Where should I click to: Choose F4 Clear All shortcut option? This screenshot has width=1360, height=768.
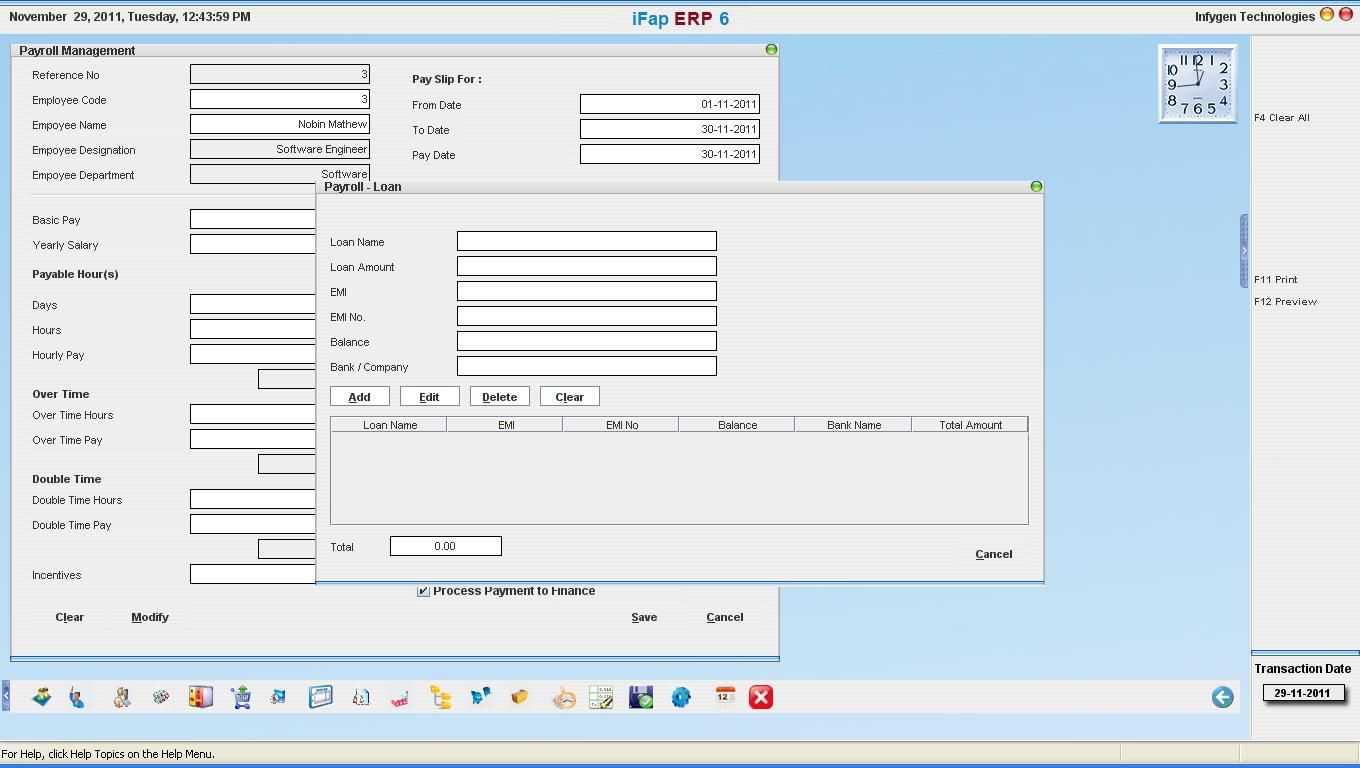pyautogui.click(x=1282, y=118)
